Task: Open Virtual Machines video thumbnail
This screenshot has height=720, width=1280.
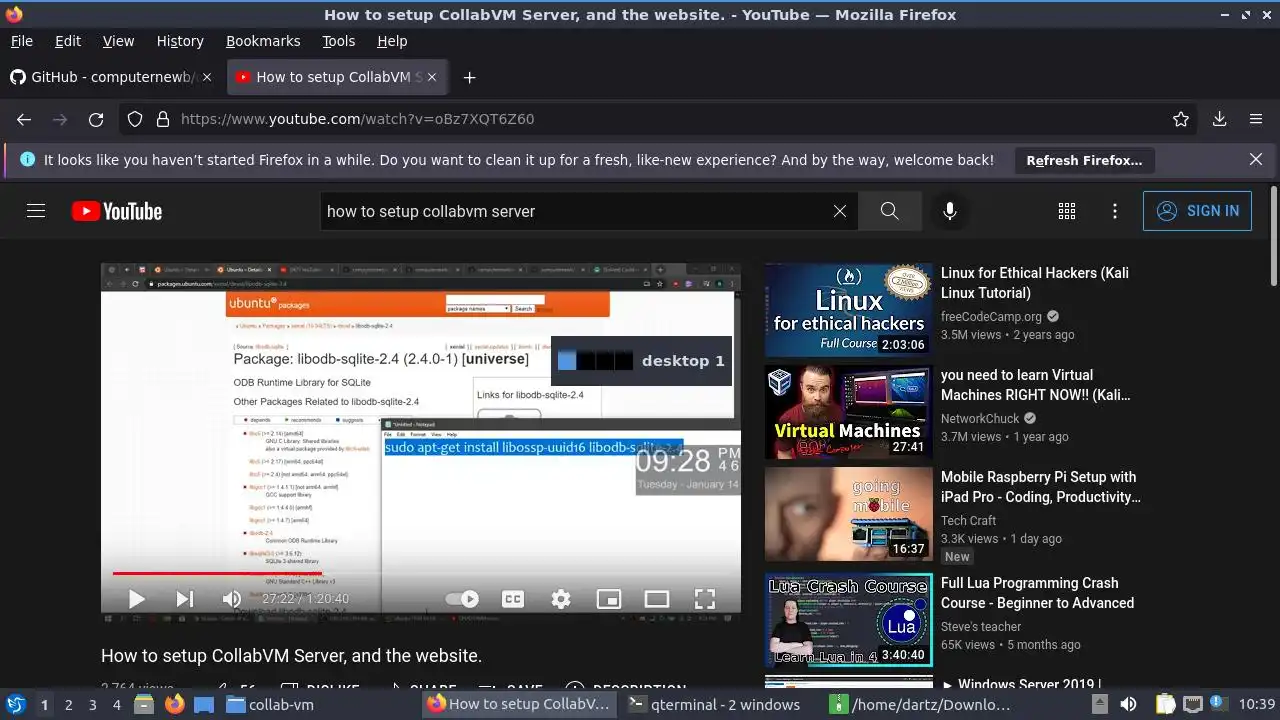Action: click(x=848, y=412)
